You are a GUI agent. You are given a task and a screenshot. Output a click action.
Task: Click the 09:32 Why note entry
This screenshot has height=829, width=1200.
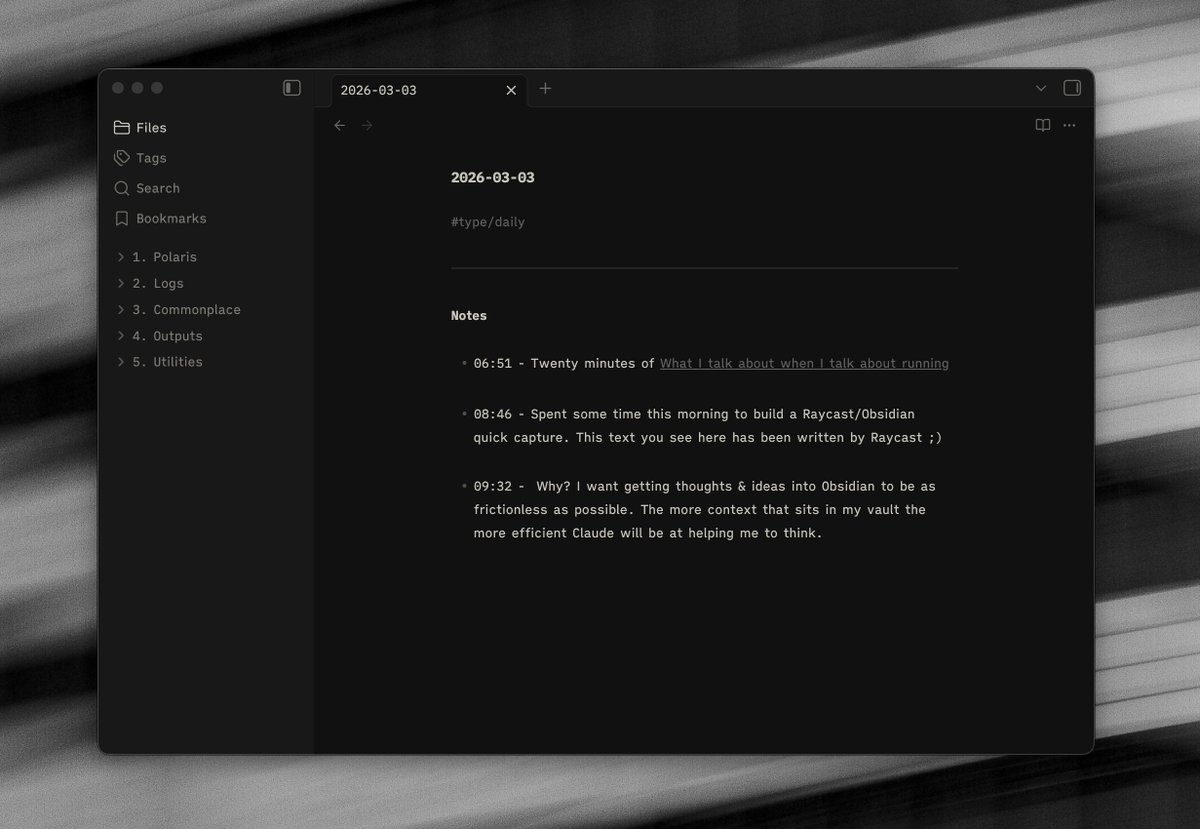(x=704, y=510)
